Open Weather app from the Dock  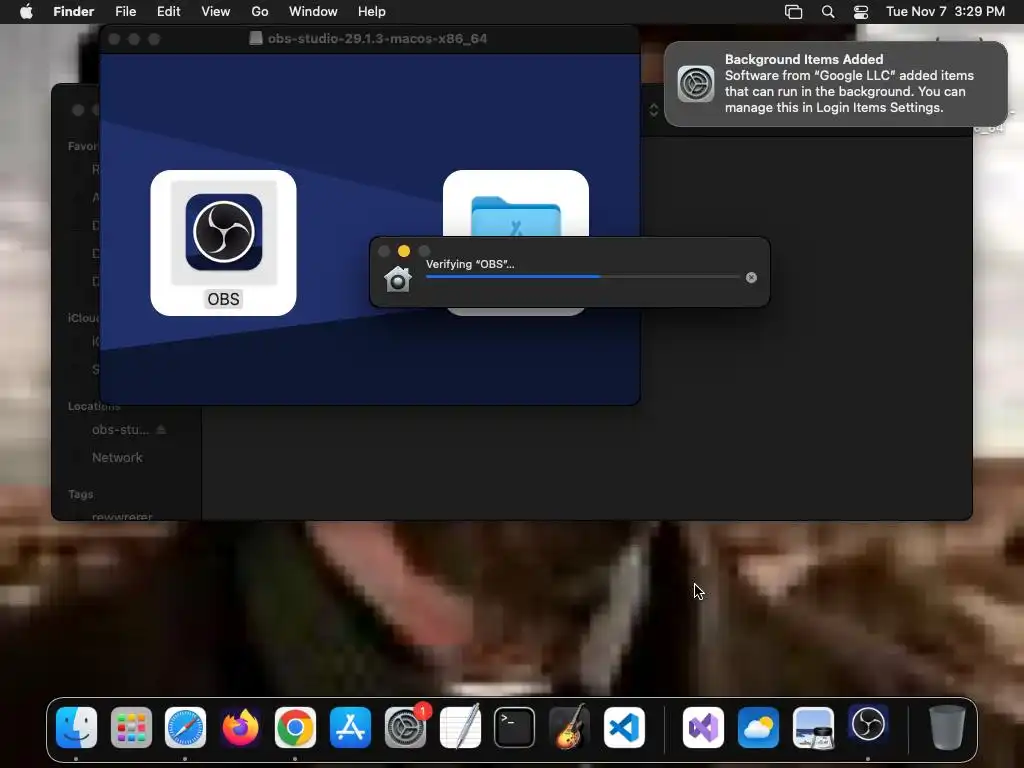[x=758, y=728]
